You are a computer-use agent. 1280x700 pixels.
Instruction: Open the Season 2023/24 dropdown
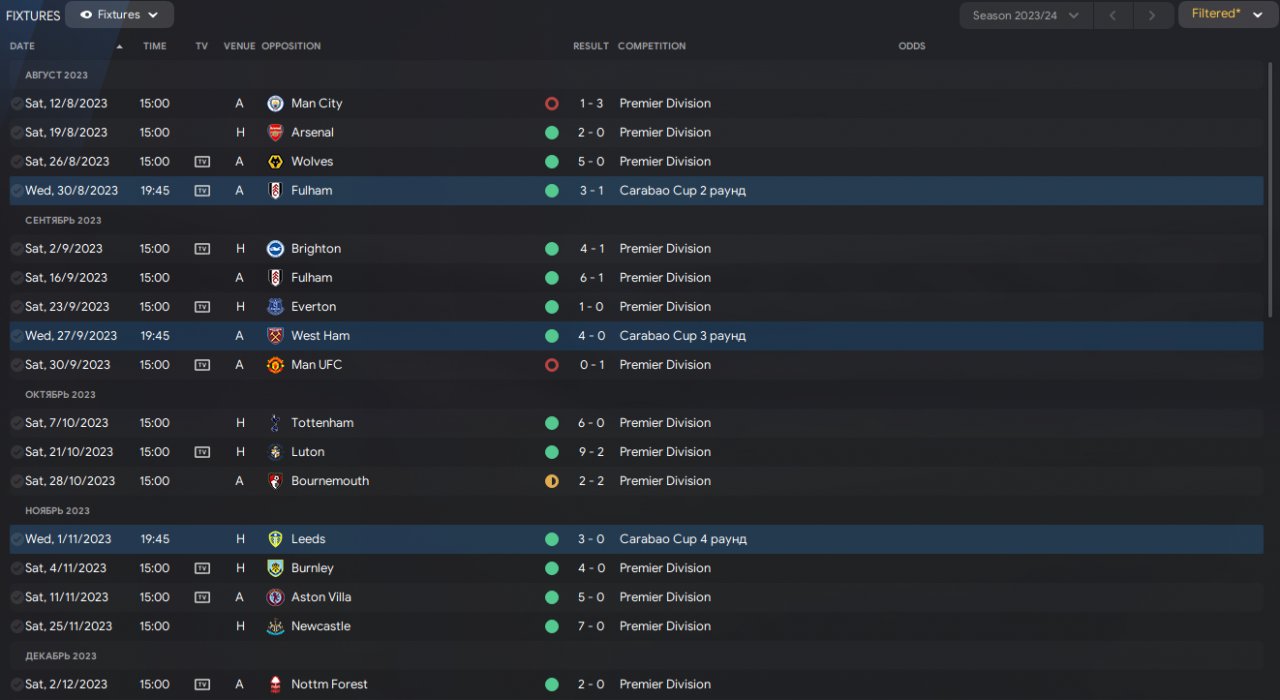(1025, 15)
